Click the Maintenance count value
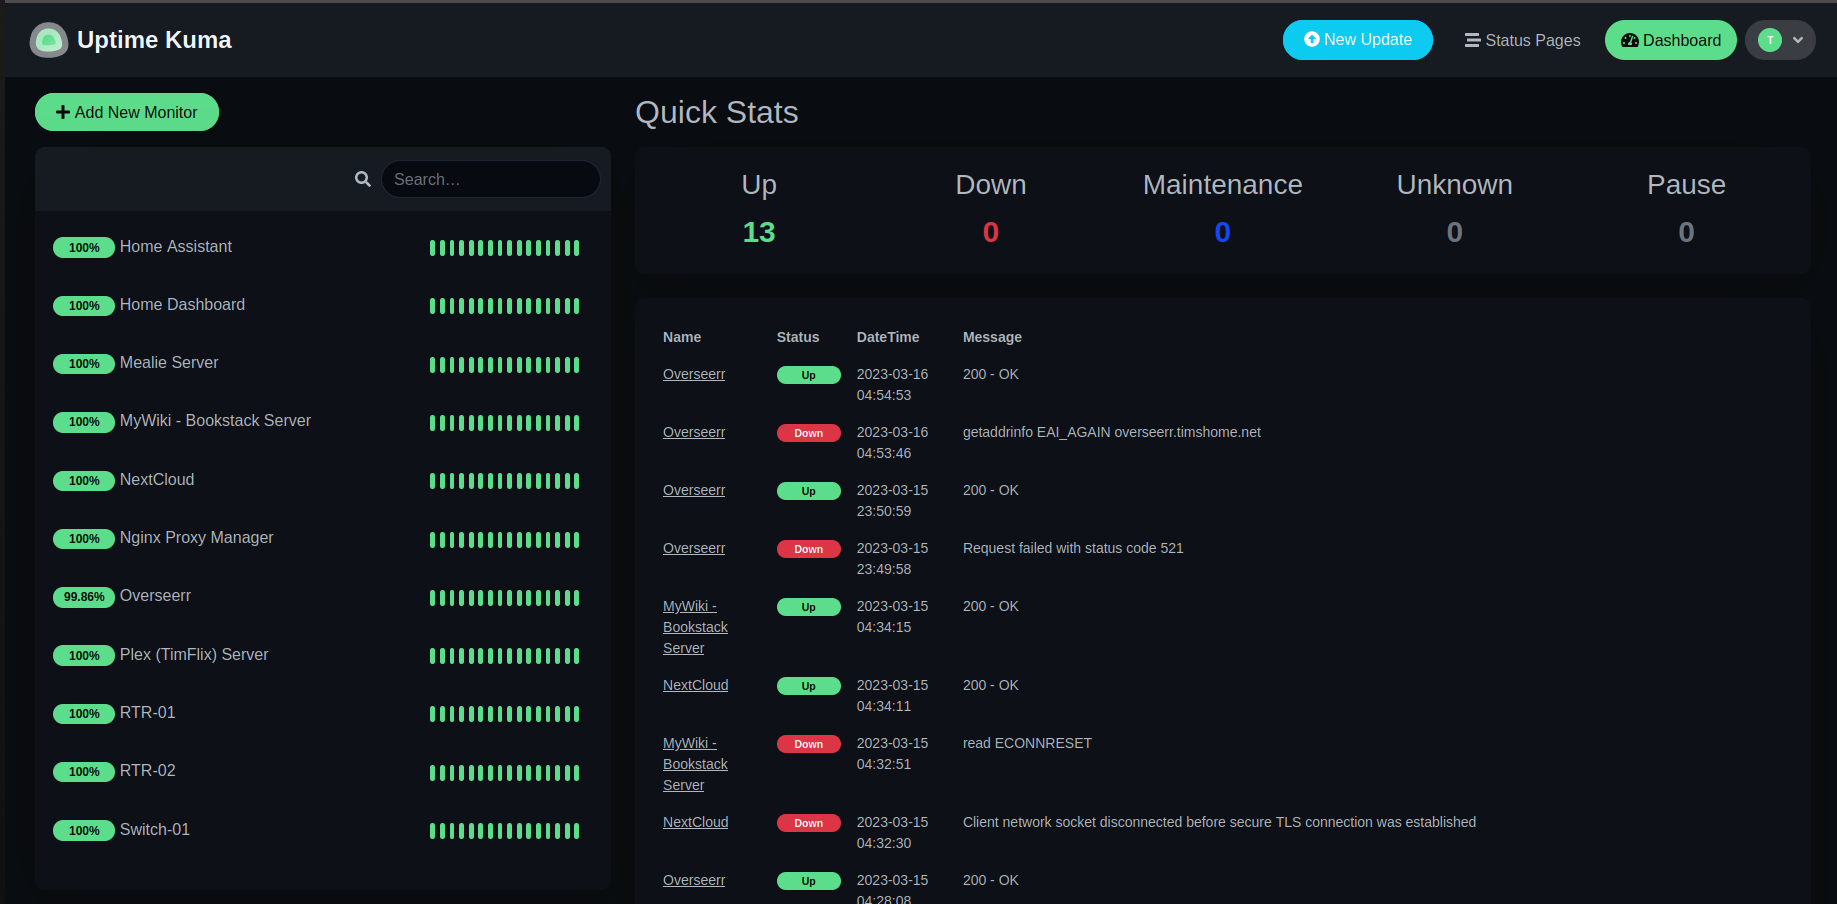The width and height of the screenshot is (1837, 904). point(1222,232)
